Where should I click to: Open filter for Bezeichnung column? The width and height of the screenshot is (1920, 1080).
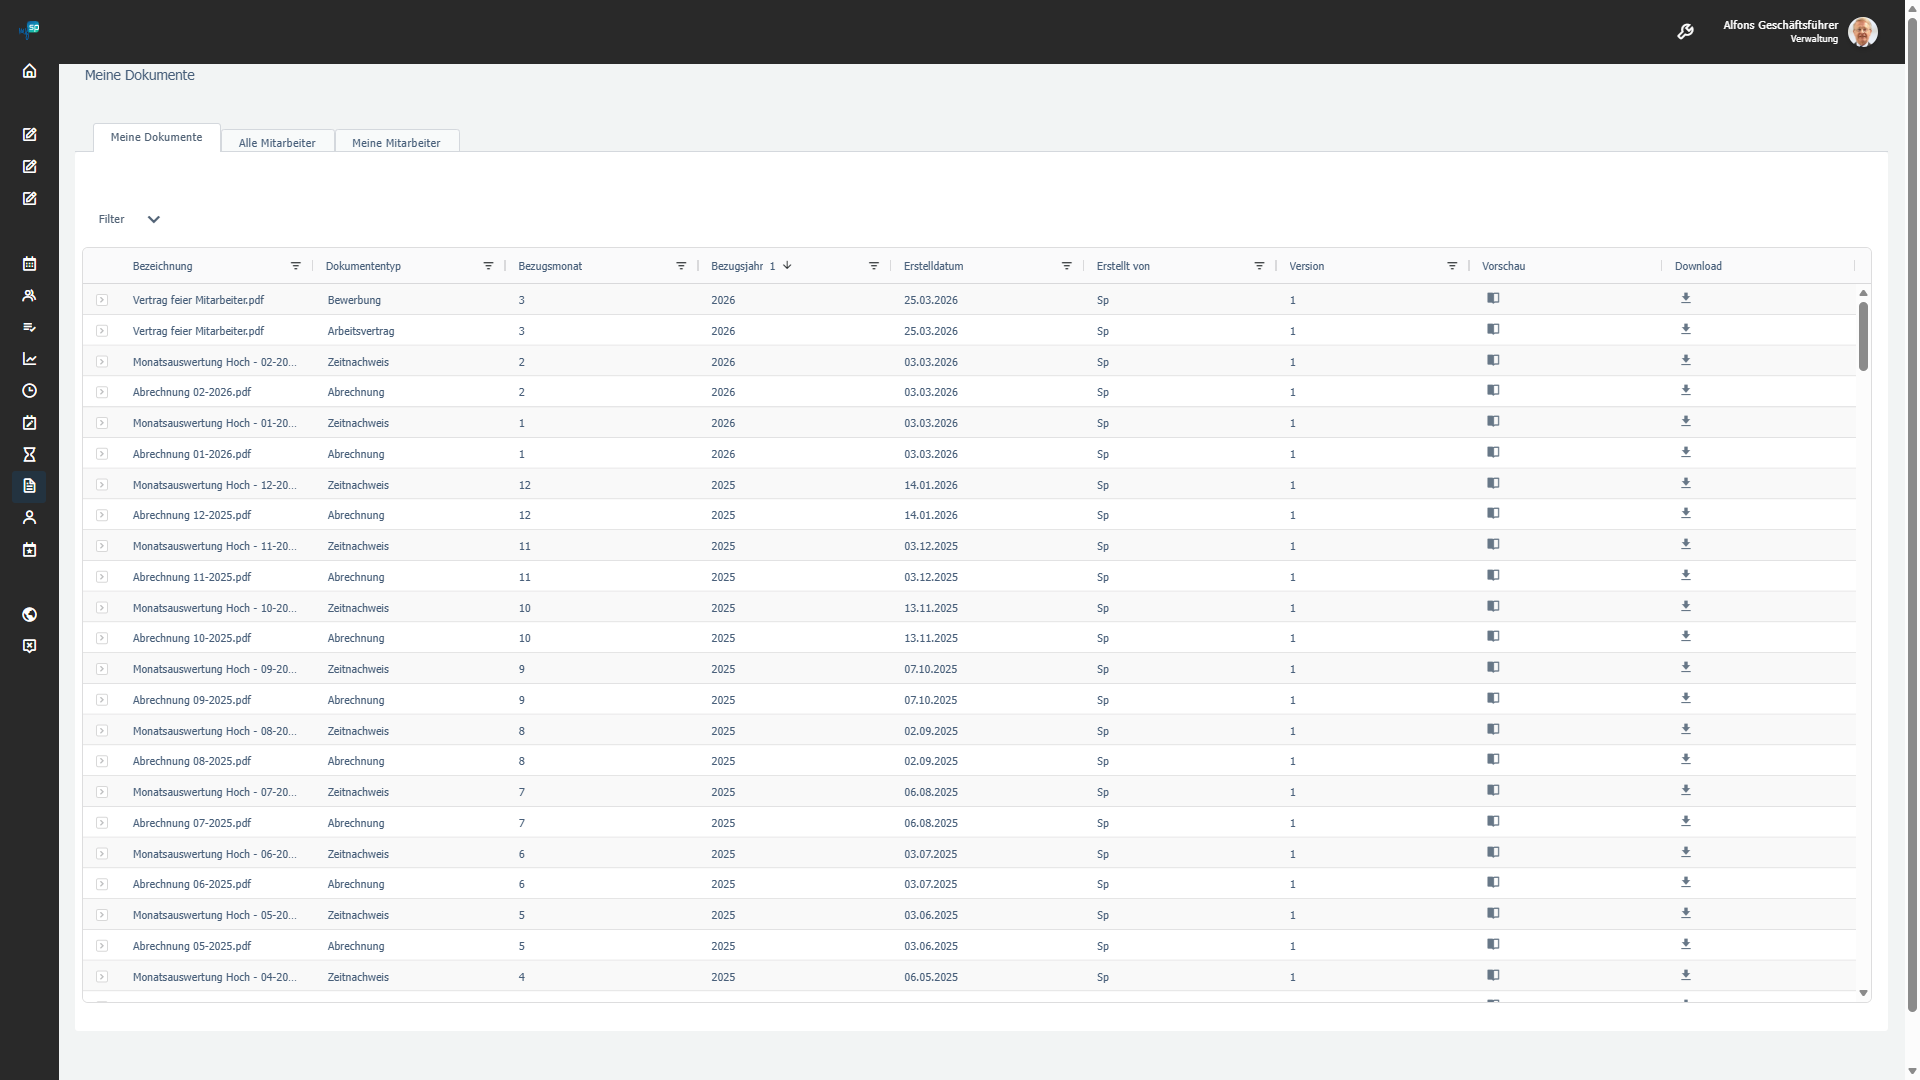click(x=295, y=266)
